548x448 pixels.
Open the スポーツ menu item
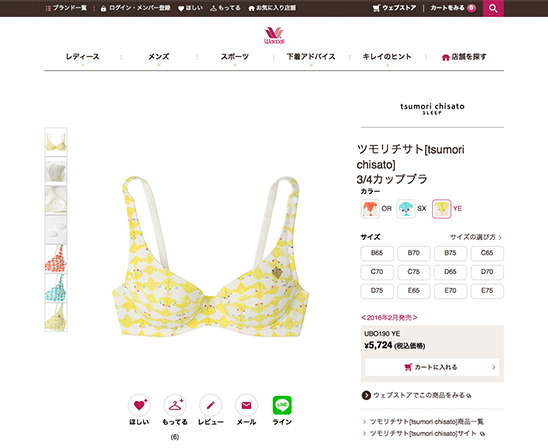235,57
